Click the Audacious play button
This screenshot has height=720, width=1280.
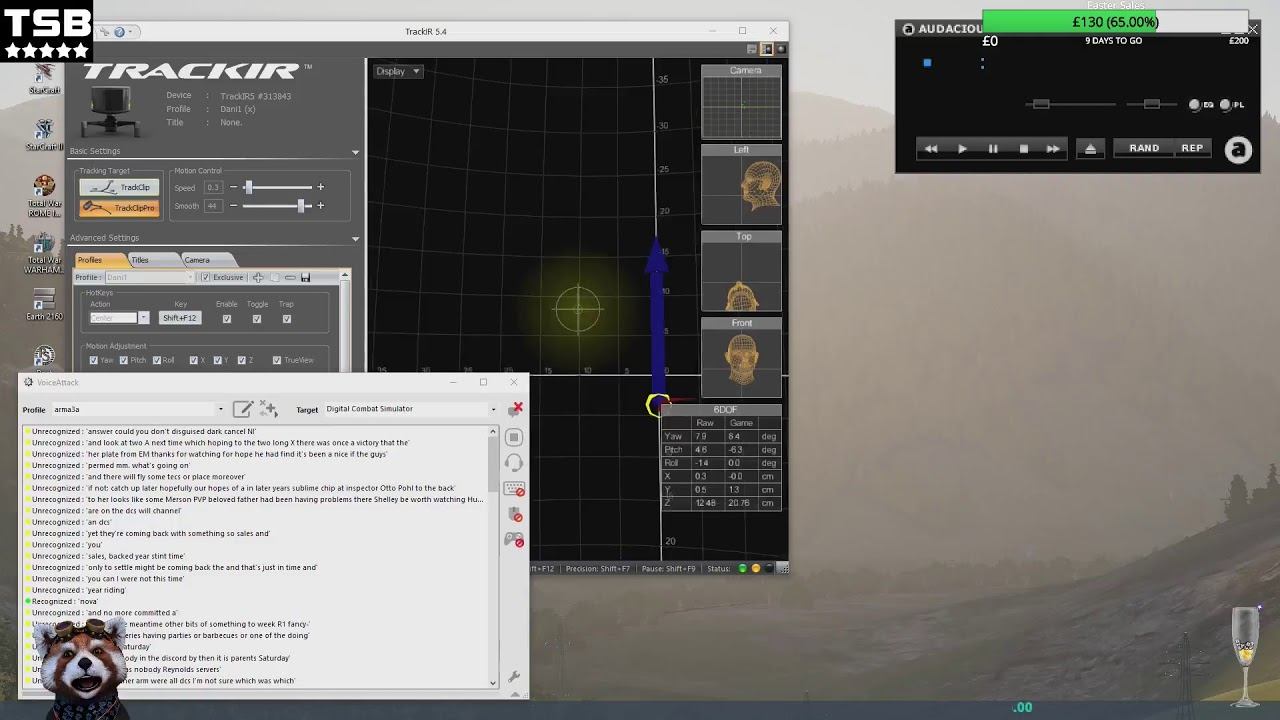pos(962,149)
